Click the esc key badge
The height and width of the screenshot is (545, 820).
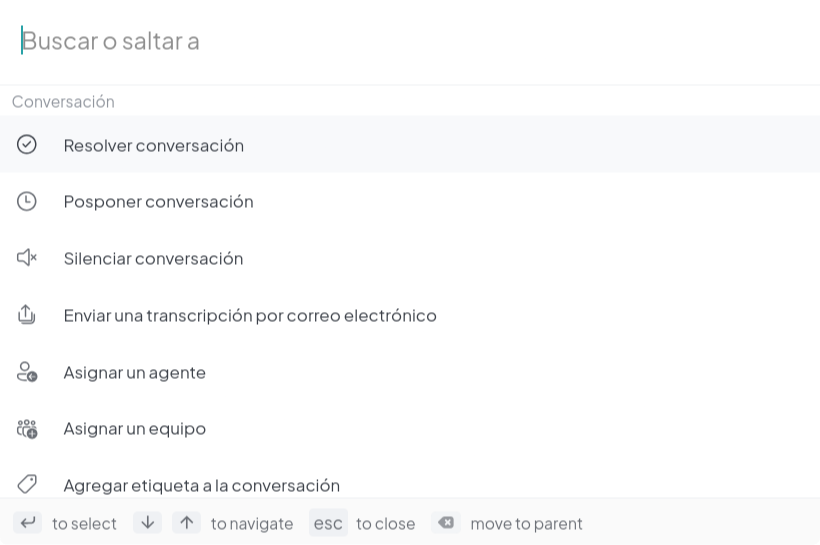tap(328, 523)
